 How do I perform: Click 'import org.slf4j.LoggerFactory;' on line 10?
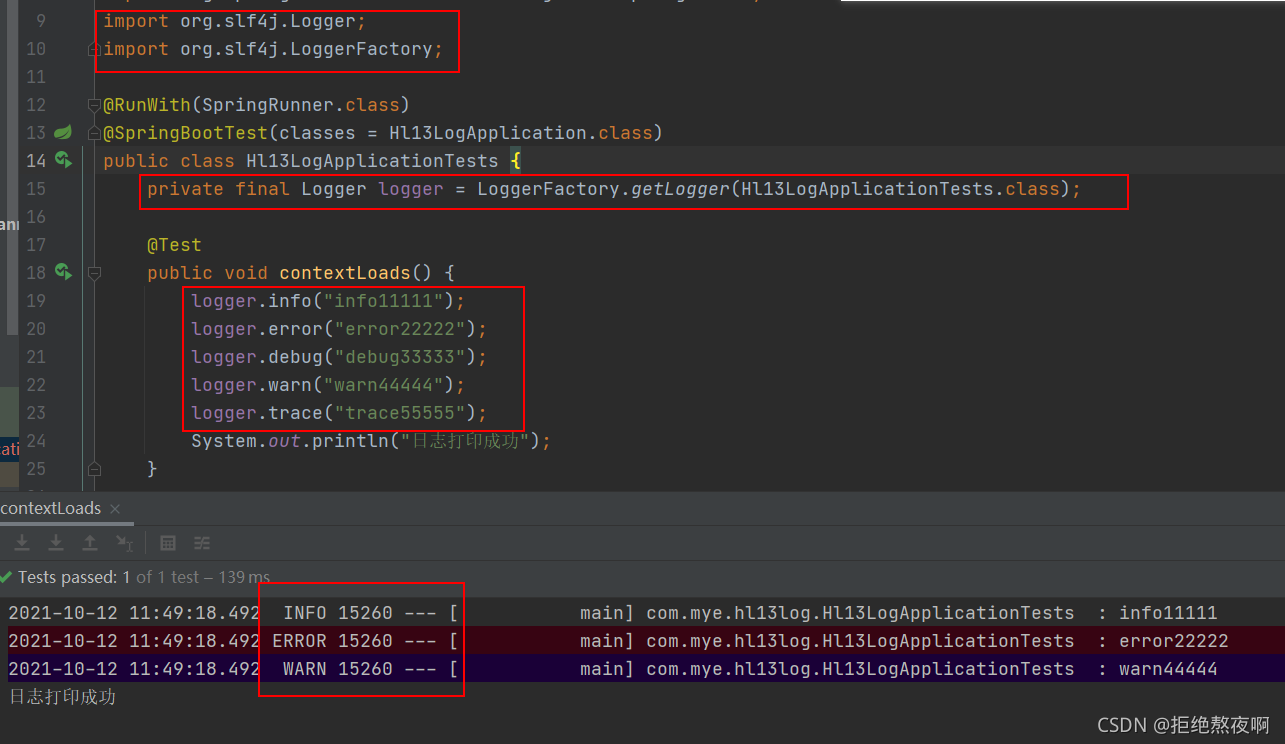point(273,49)
